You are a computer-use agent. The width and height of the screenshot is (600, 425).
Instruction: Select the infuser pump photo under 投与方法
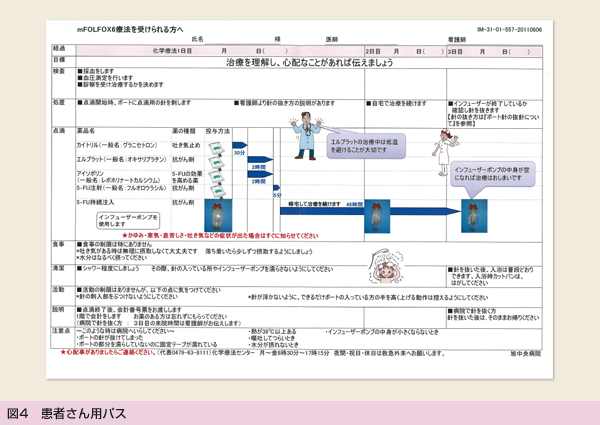click(218, 215)
